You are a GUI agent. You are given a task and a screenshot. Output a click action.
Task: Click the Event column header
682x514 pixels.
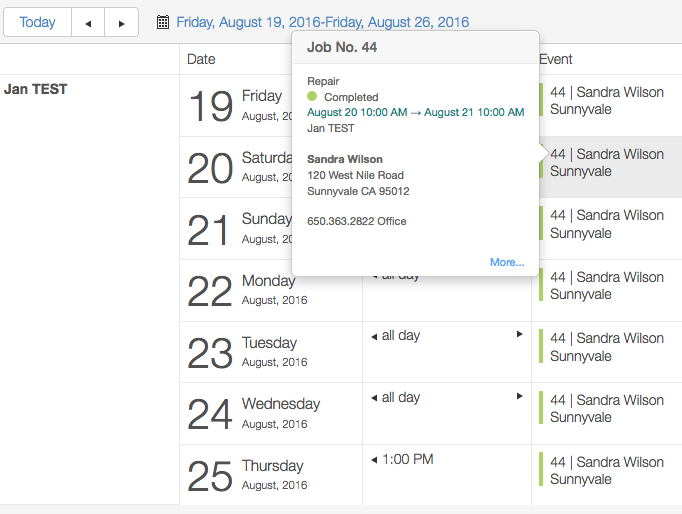(556, 59)
